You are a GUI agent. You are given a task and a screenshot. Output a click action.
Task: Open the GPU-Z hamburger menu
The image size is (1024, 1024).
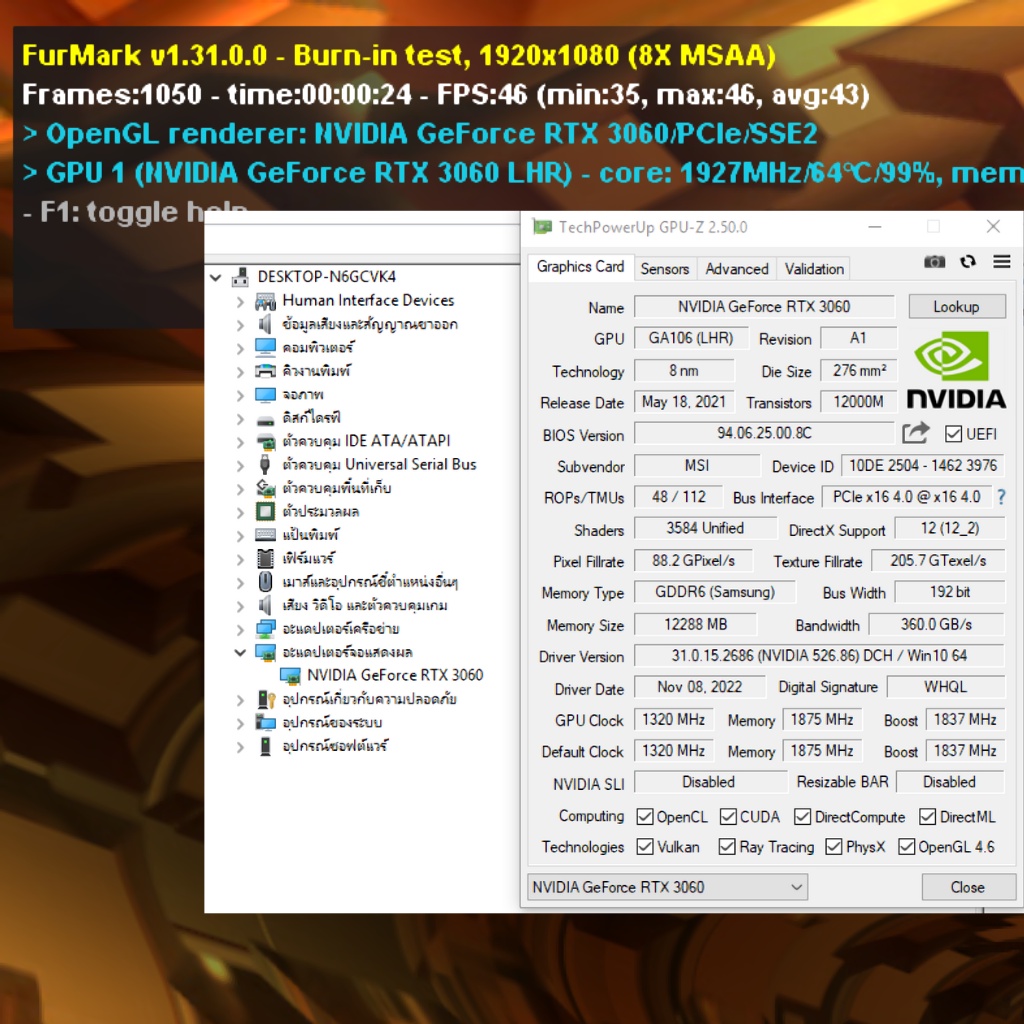[x=1001, y=262]
